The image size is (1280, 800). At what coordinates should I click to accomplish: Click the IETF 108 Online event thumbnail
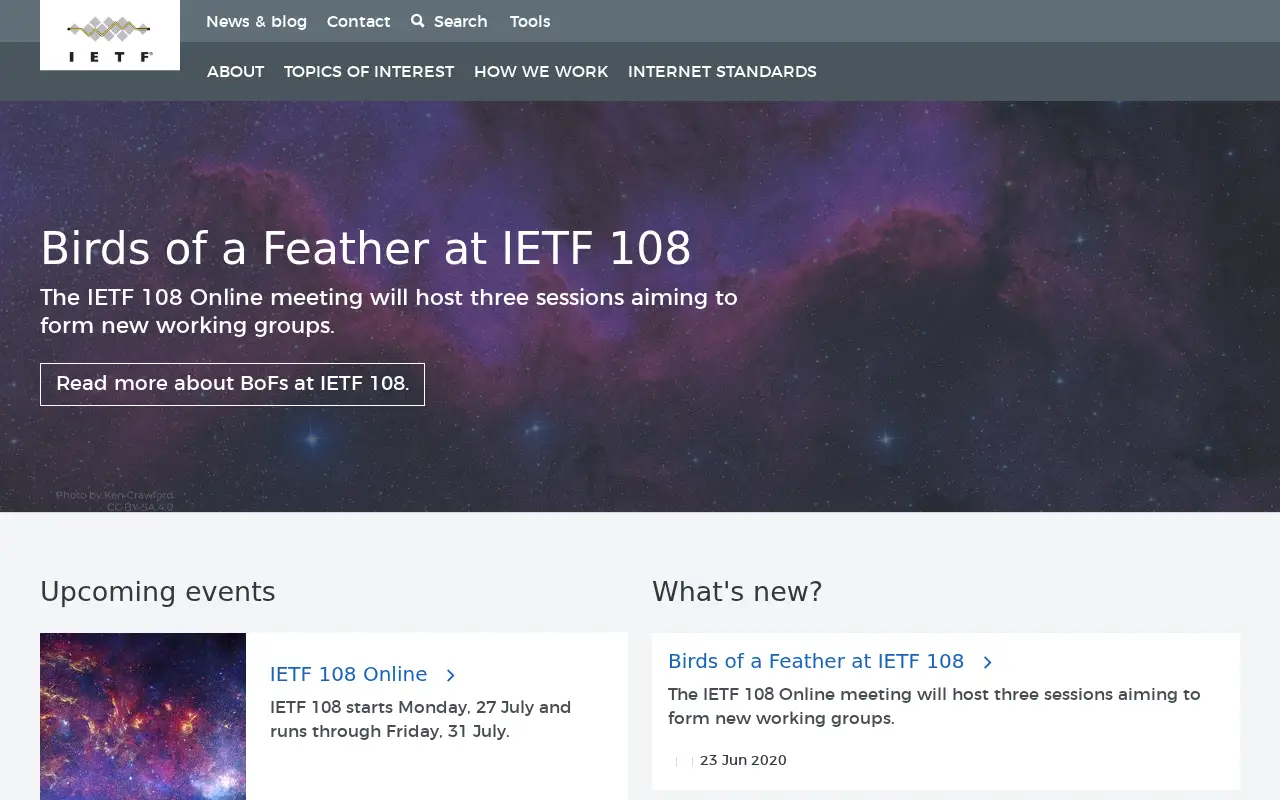click(x=143, y=716)
